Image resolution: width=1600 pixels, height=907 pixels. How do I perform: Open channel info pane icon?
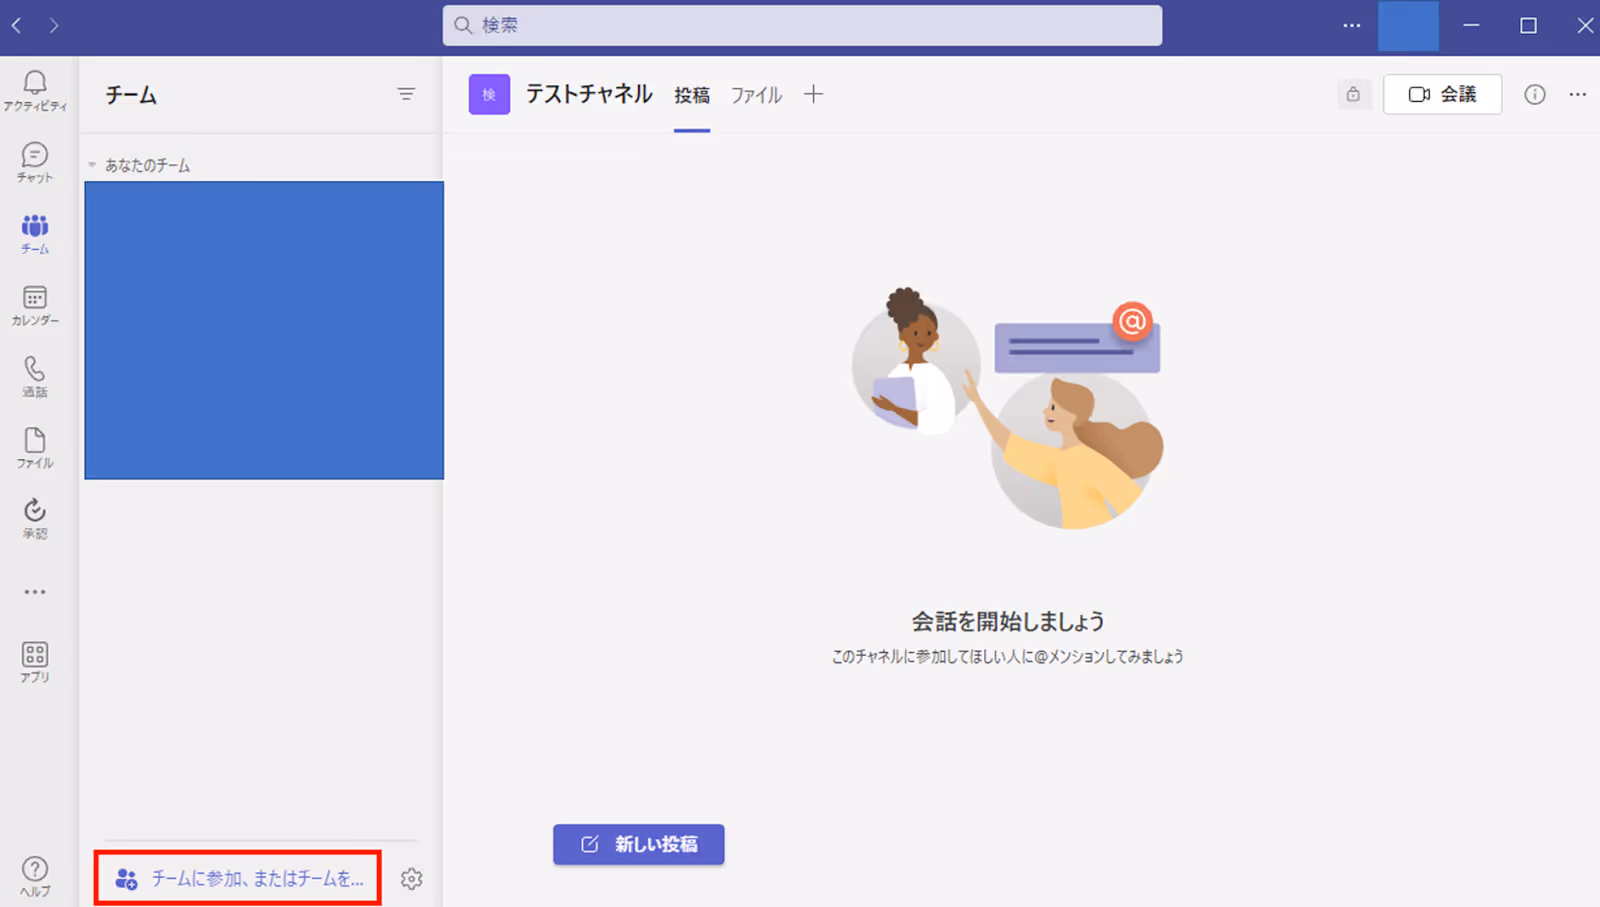click(1535, 94)
